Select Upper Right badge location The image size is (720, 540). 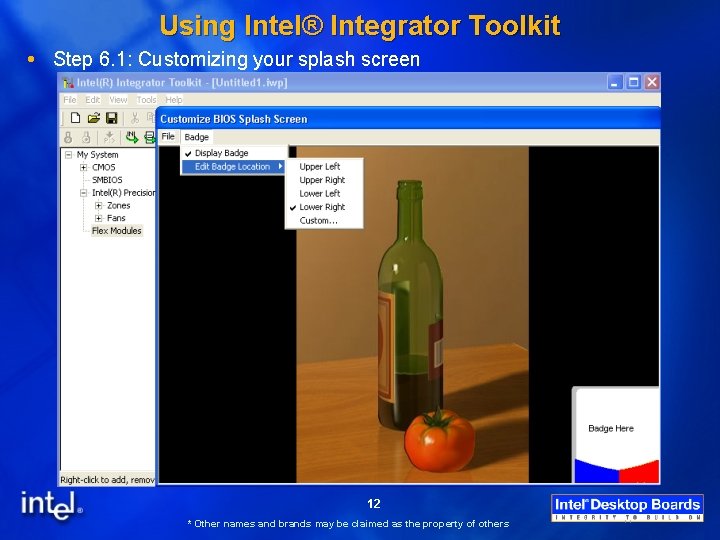coord(322,180)
